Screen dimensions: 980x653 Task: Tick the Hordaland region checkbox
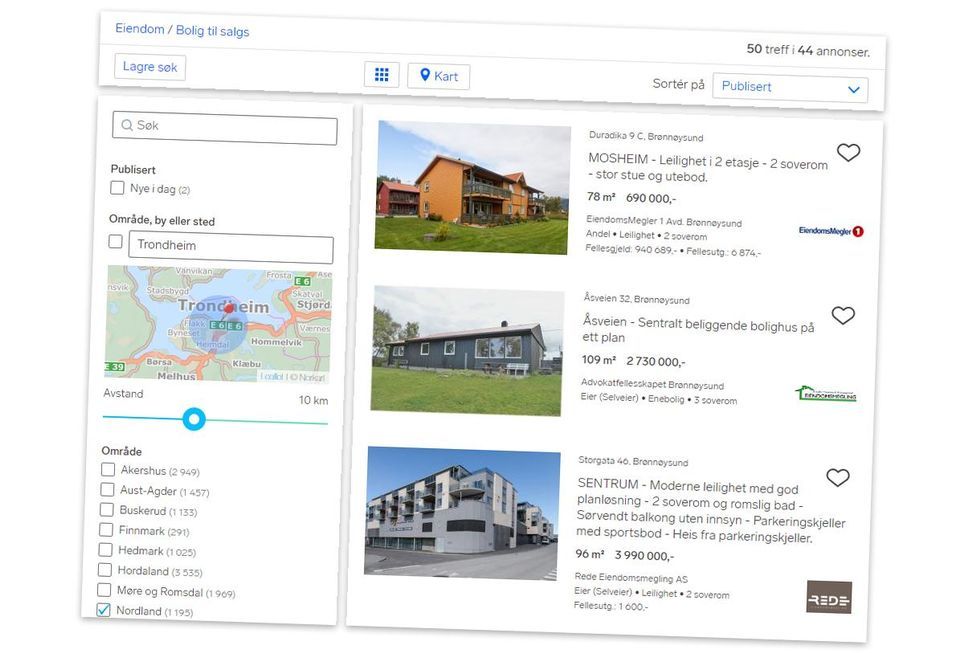pyautogui.click(x=106, y=570)
